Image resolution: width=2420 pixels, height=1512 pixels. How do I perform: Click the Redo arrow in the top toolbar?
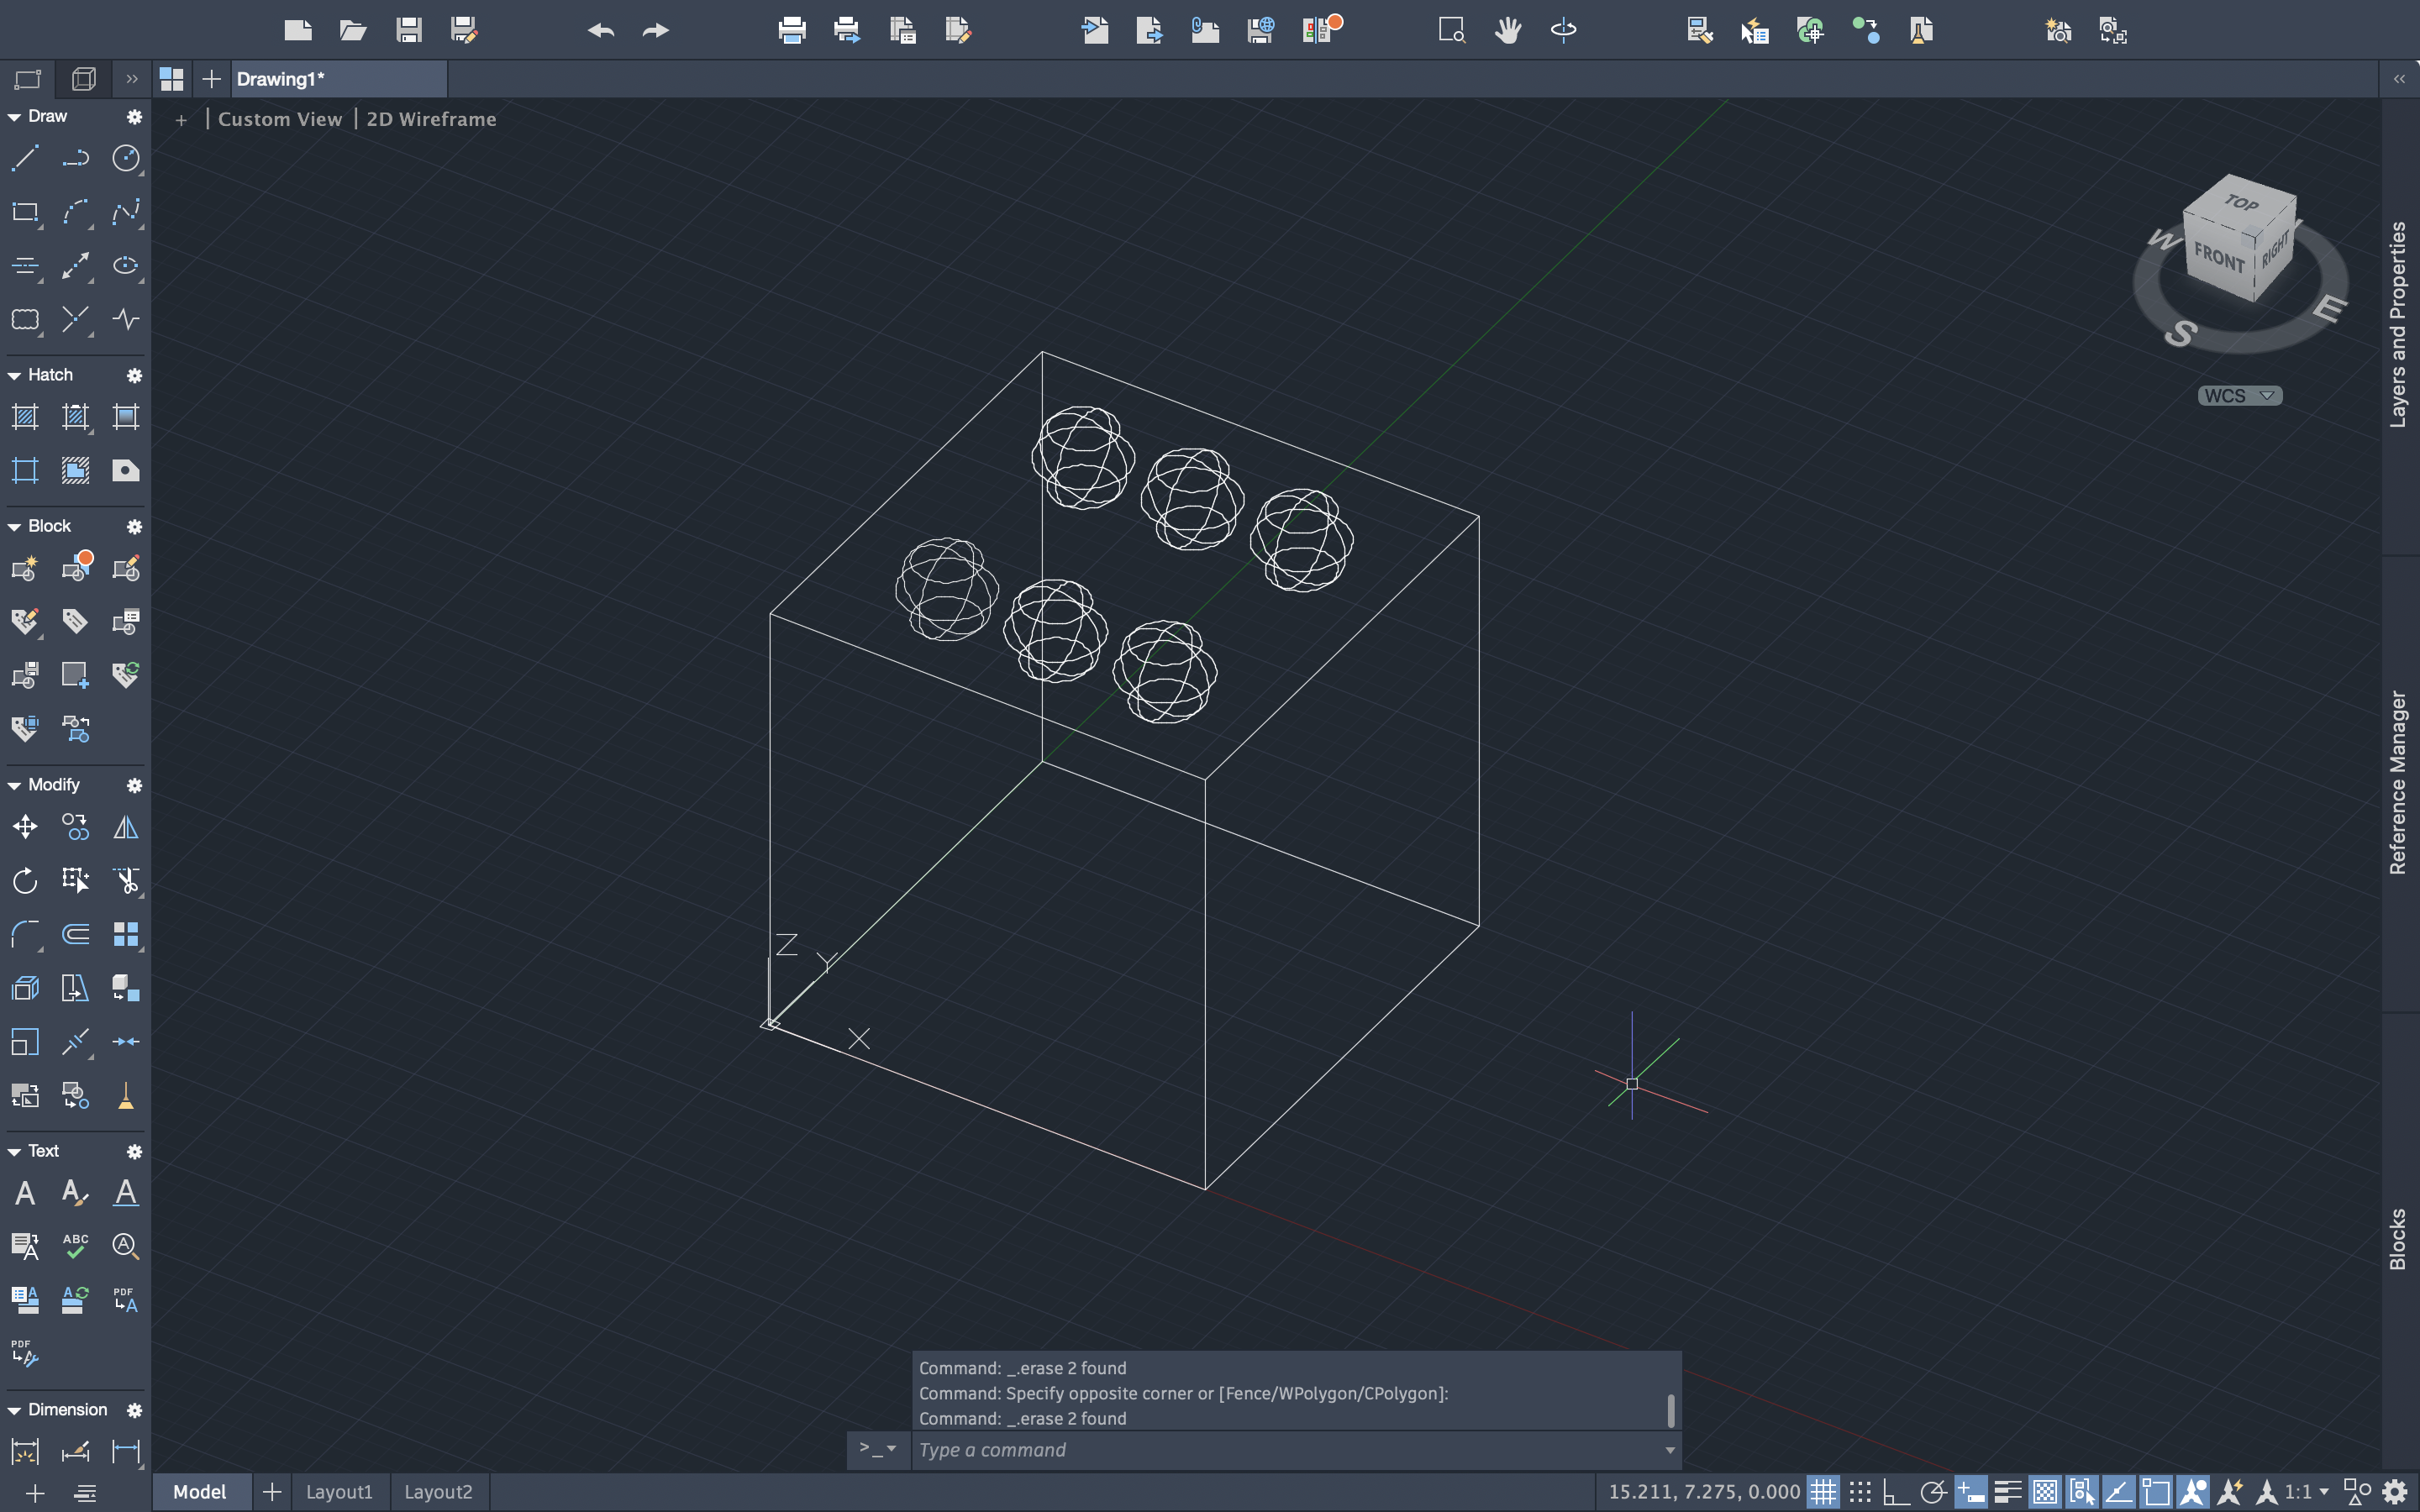point(656,30)
